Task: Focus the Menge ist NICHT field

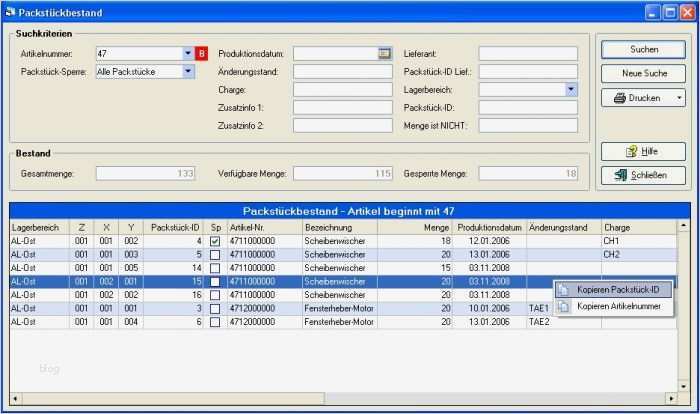Action: pos(528,125)
